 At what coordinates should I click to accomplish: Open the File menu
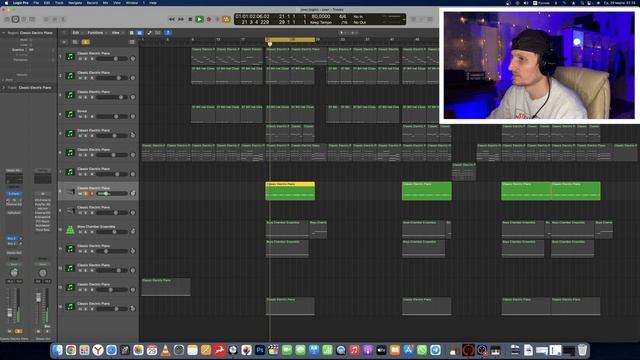point(36,3)
